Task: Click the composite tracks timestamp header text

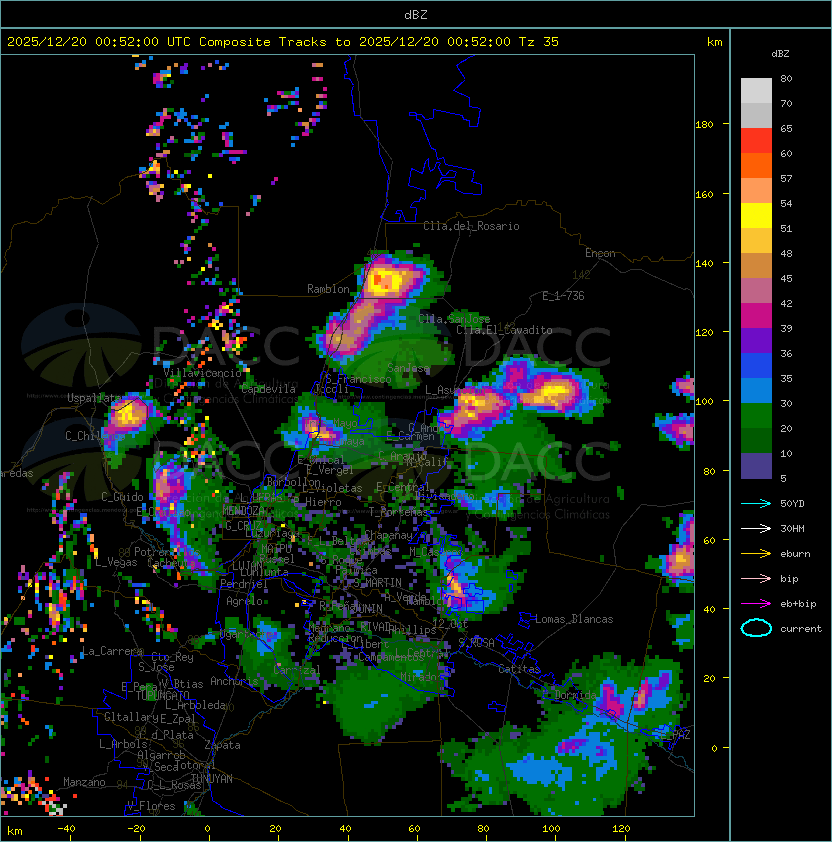Action: coord(283,41)
